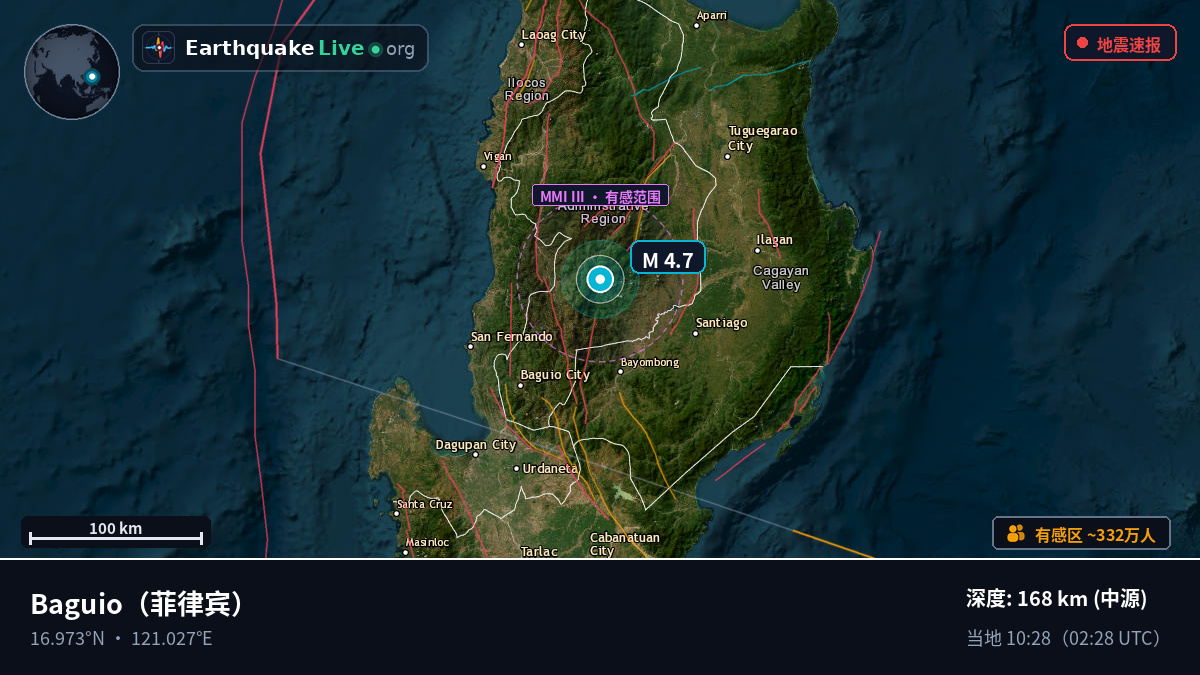Image resolution: width=1200 pixels, height=675 pixels.
Task: Click the people icon in the 有感区 badge
Action: tap(1016, 533)
